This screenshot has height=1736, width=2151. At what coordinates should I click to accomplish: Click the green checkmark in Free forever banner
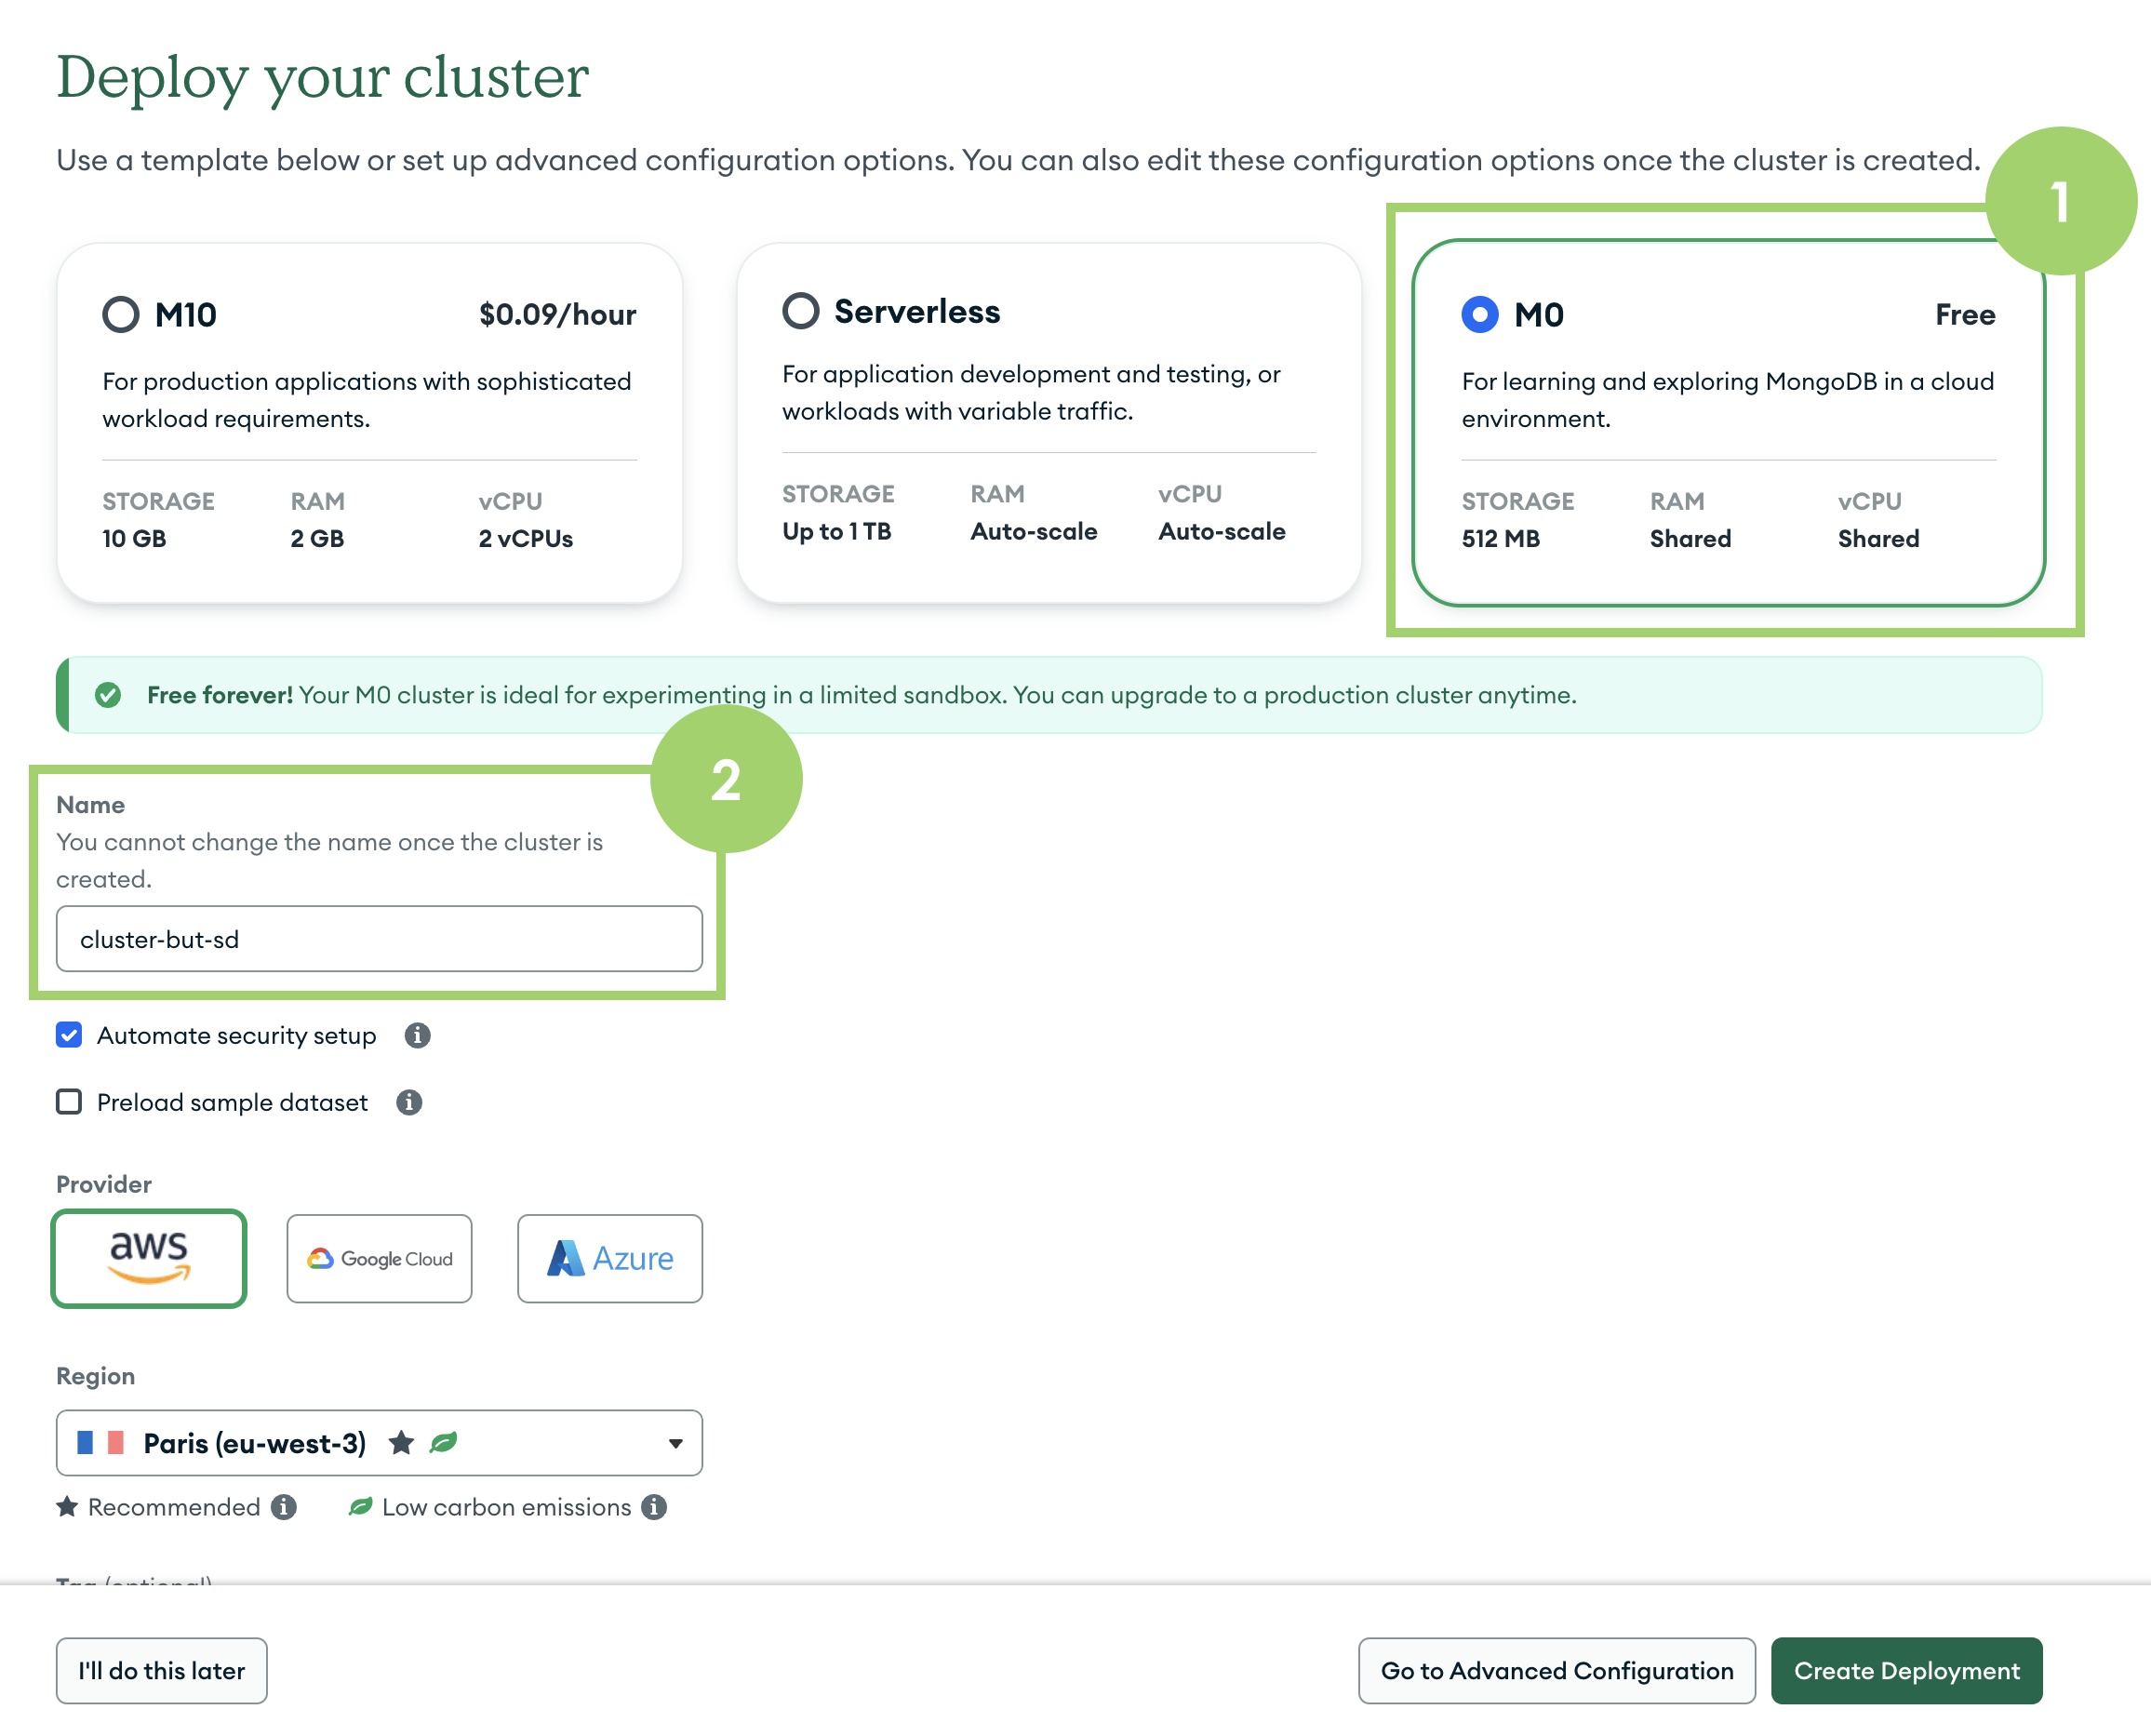tap(108, 695)
